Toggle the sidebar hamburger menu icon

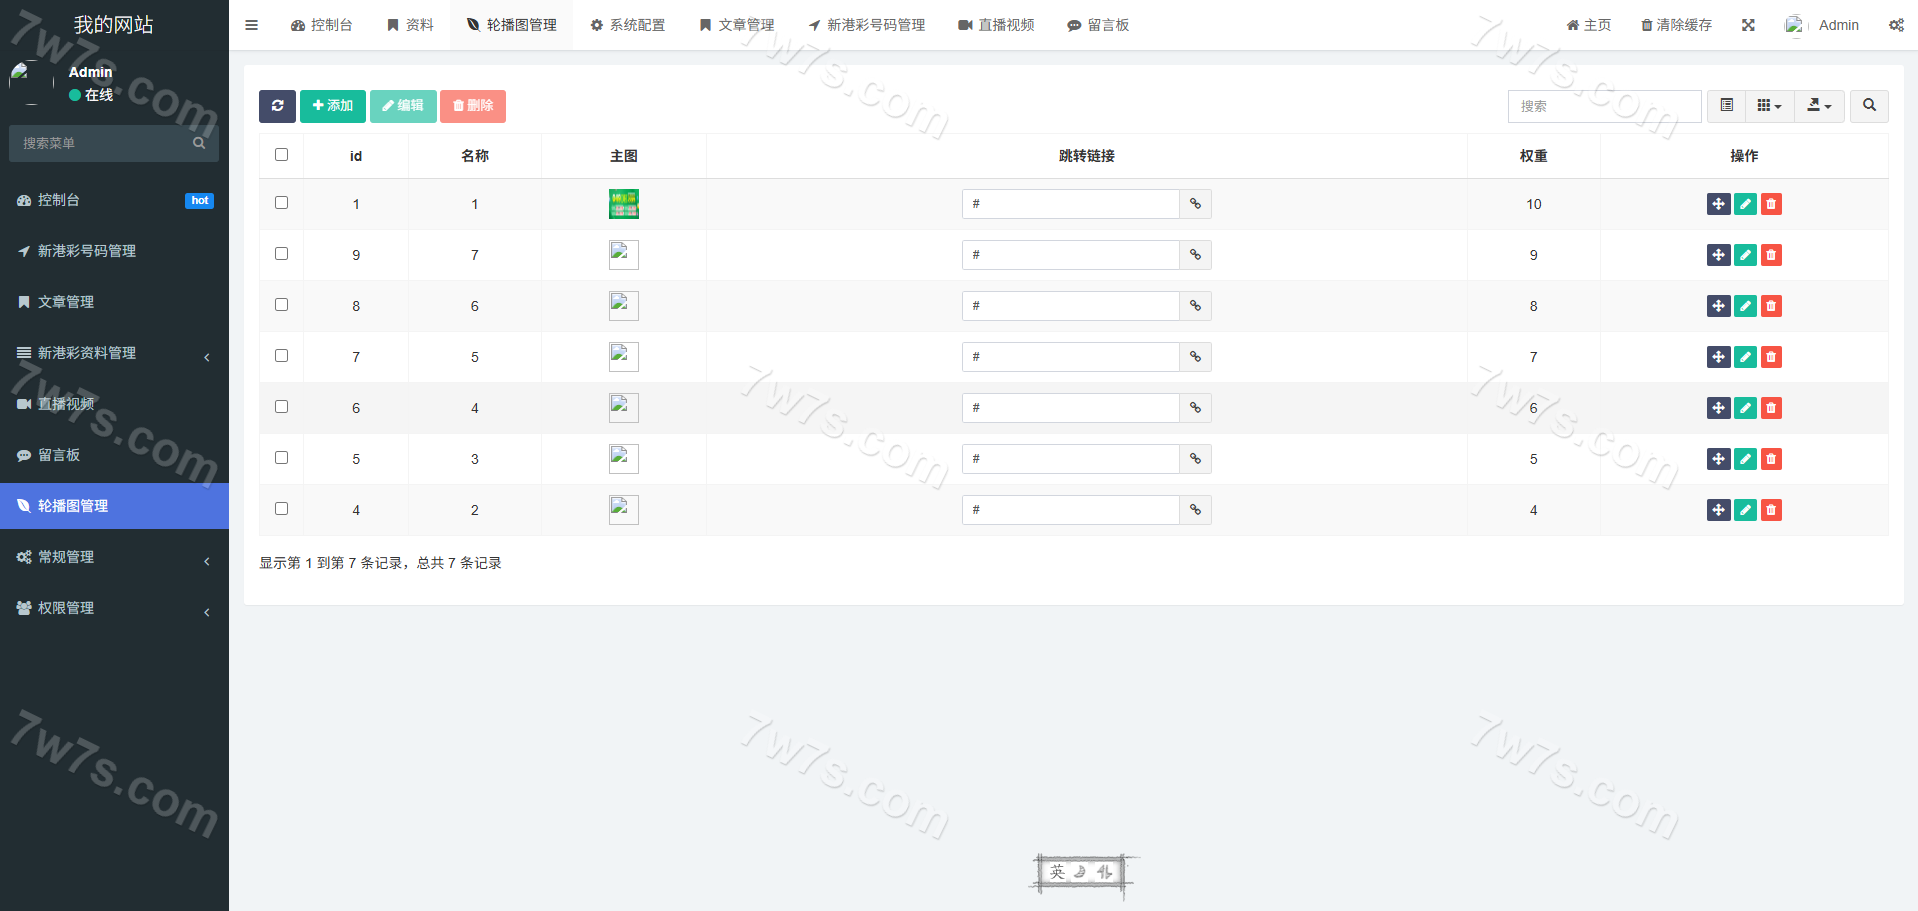[x=252, y=25]
